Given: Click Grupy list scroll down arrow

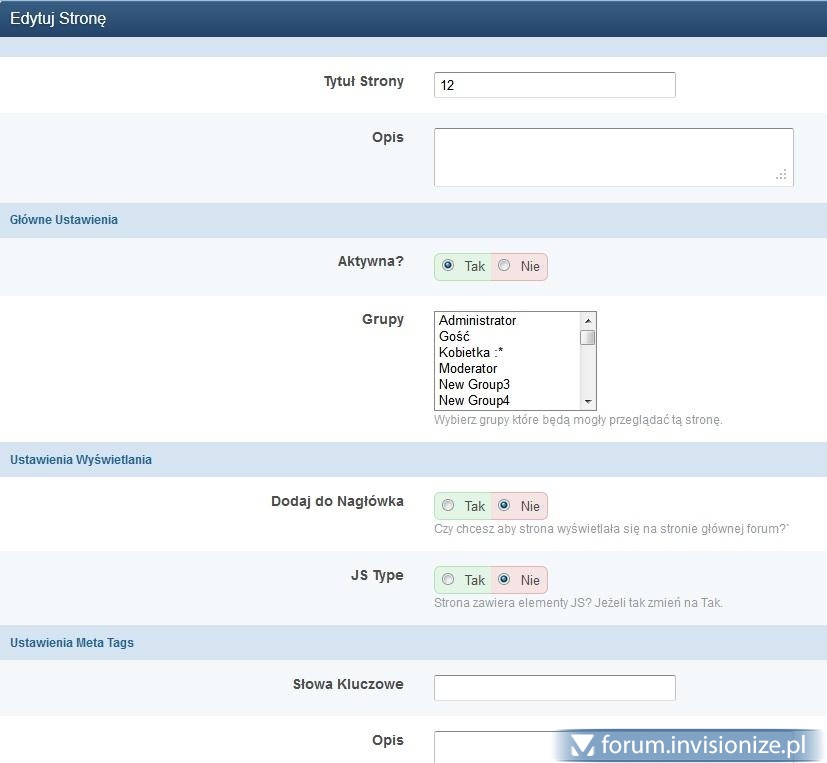Looking at the screenshot, I should (588, 402).
